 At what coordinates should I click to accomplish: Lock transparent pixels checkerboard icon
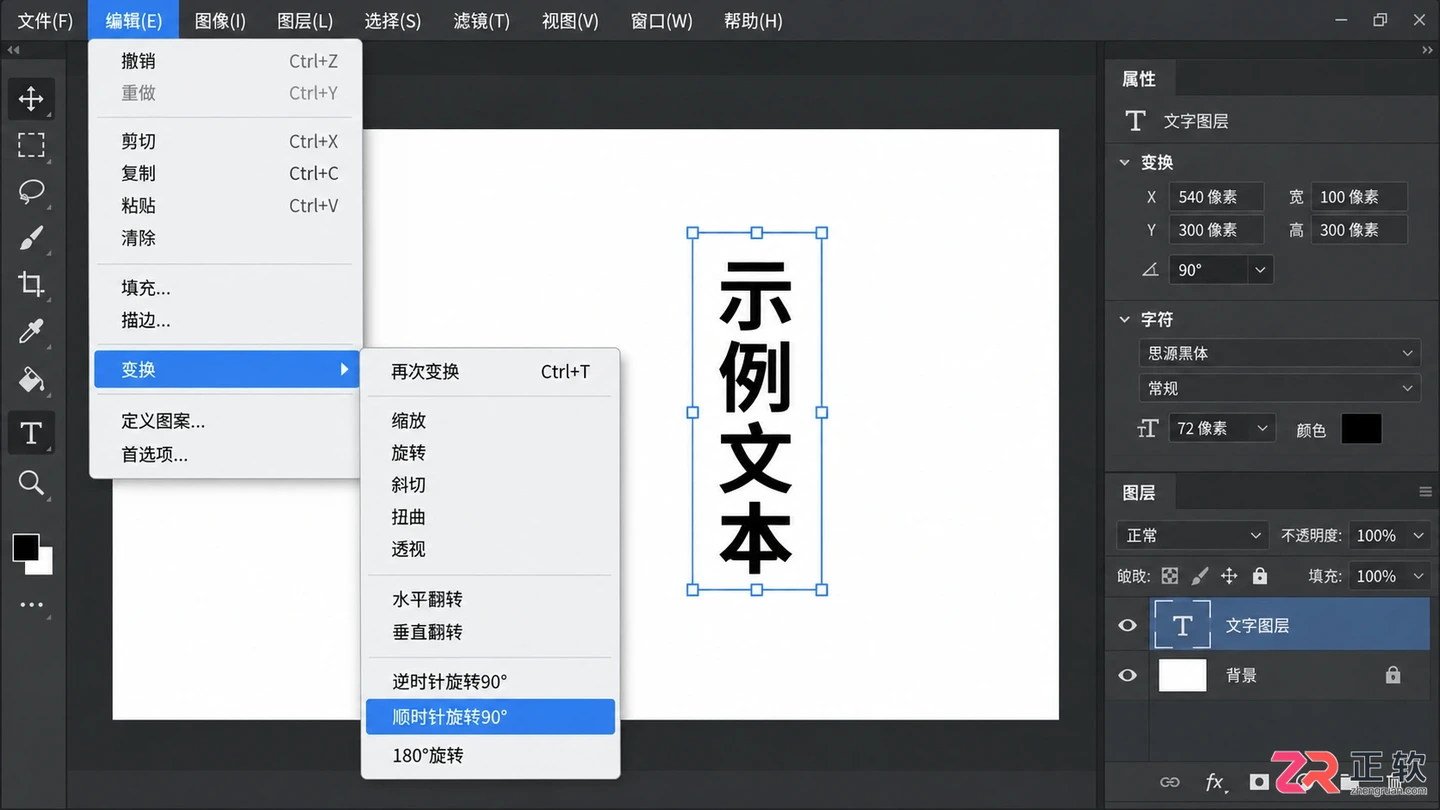click(1170, 576)
